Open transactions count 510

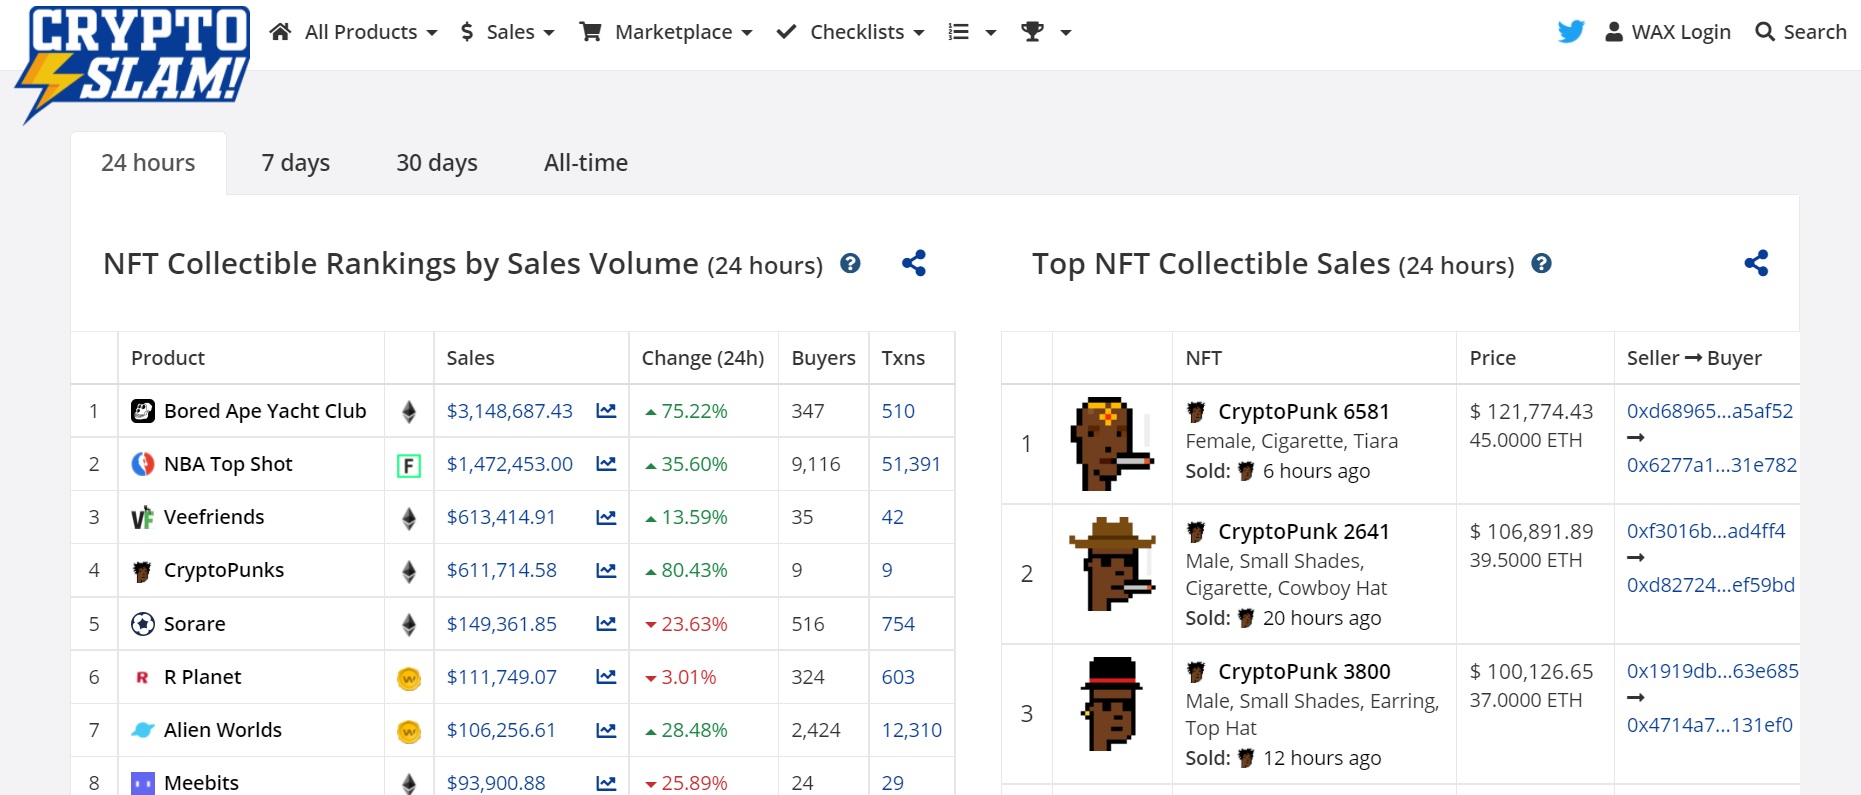coord(898,411)
